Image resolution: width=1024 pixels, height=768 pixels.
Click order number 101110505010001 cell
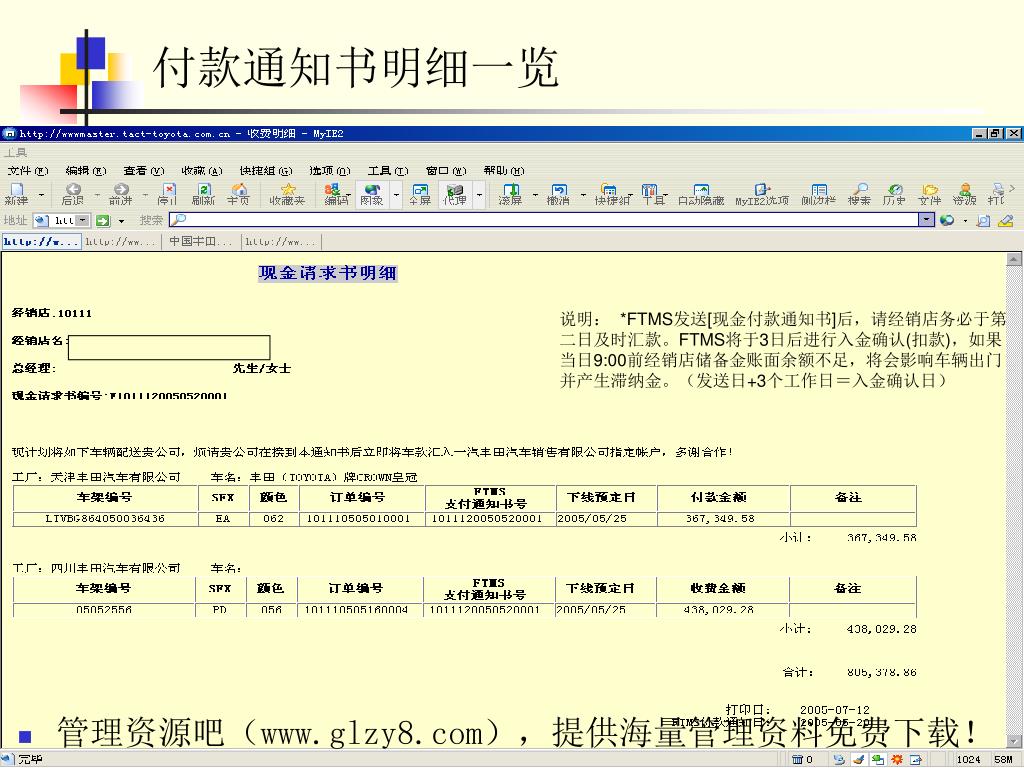[359, 519]
